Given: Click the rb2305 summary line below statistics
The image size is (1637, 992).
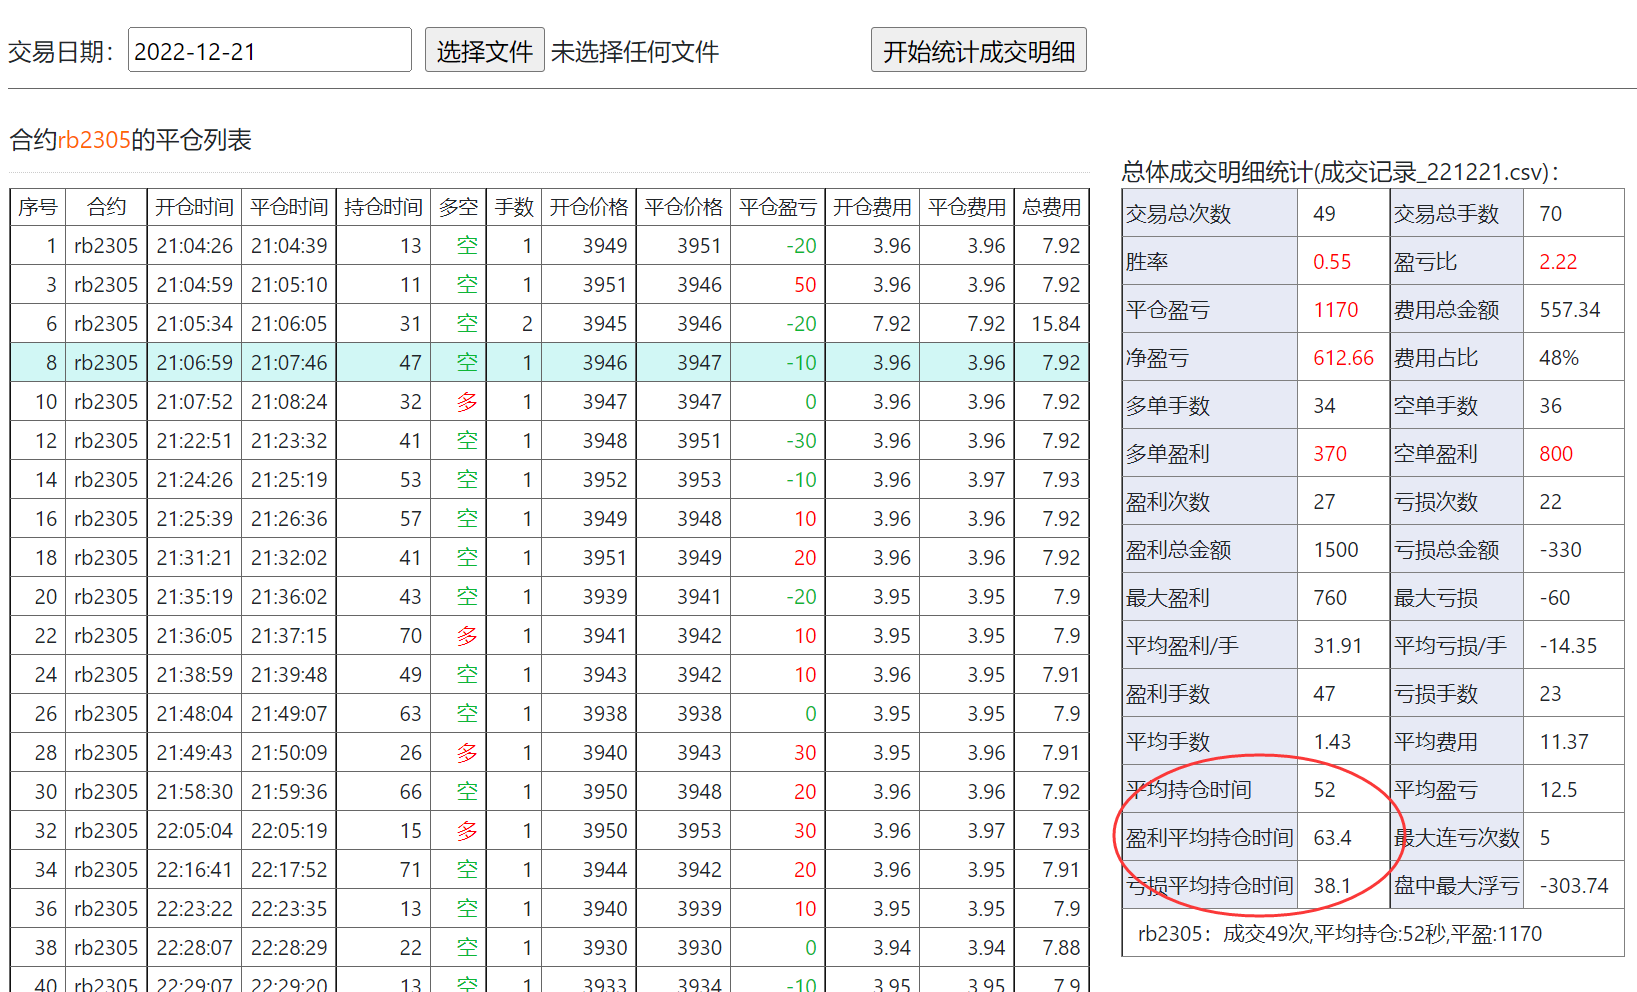Looking at the screenshot, I should (1339, 934).
